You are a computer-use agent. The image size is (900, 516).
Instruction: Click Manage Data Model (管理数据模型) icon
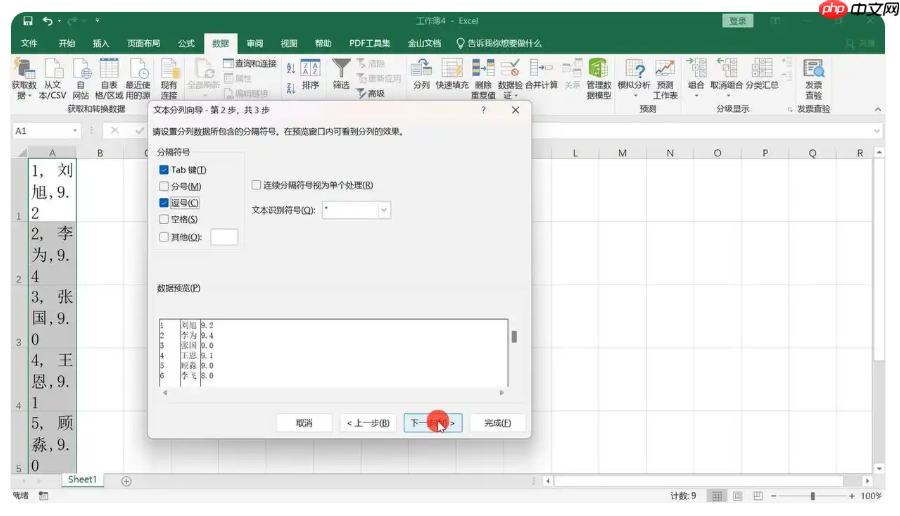click(599, 79)
